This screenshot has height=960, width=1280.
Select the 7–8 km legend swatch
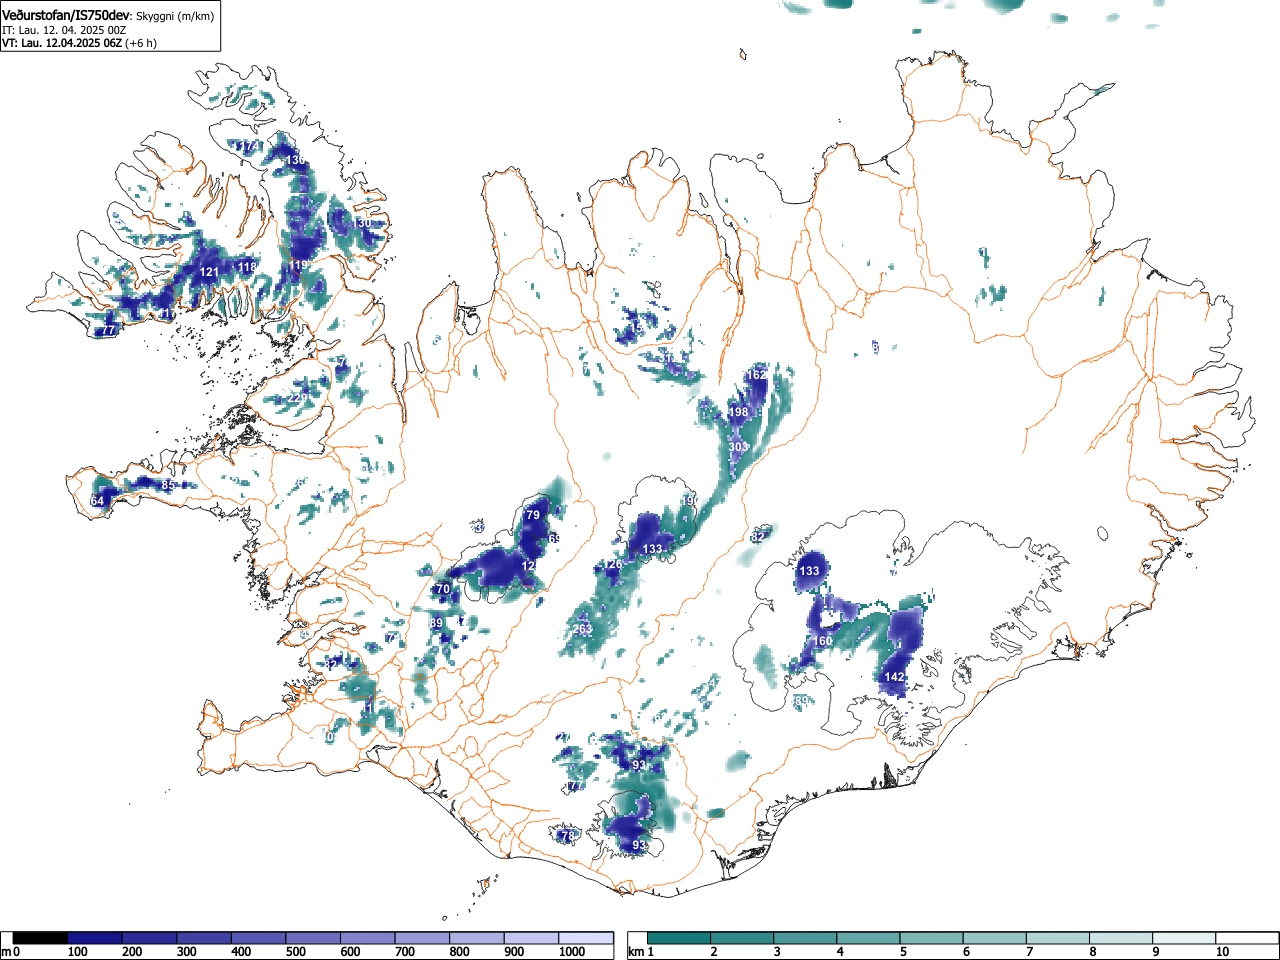[1059, 938]
